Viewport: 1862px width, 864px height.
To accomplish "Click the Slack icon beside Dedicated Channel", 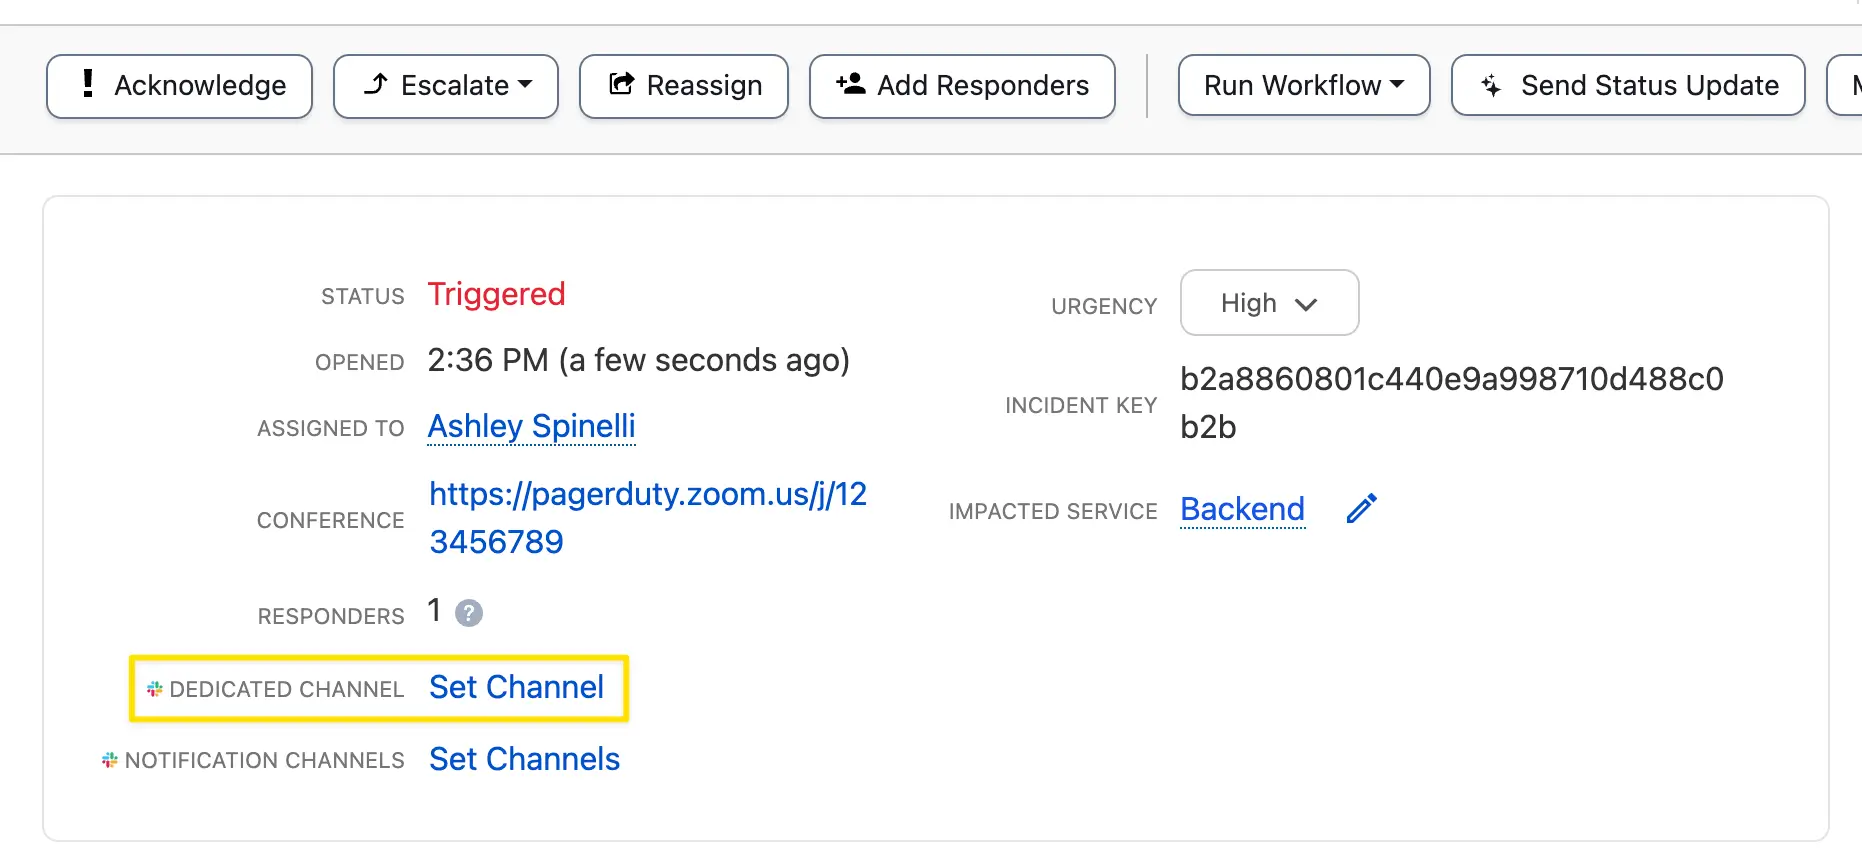I will pyautogui.click(x=155, y=689).
